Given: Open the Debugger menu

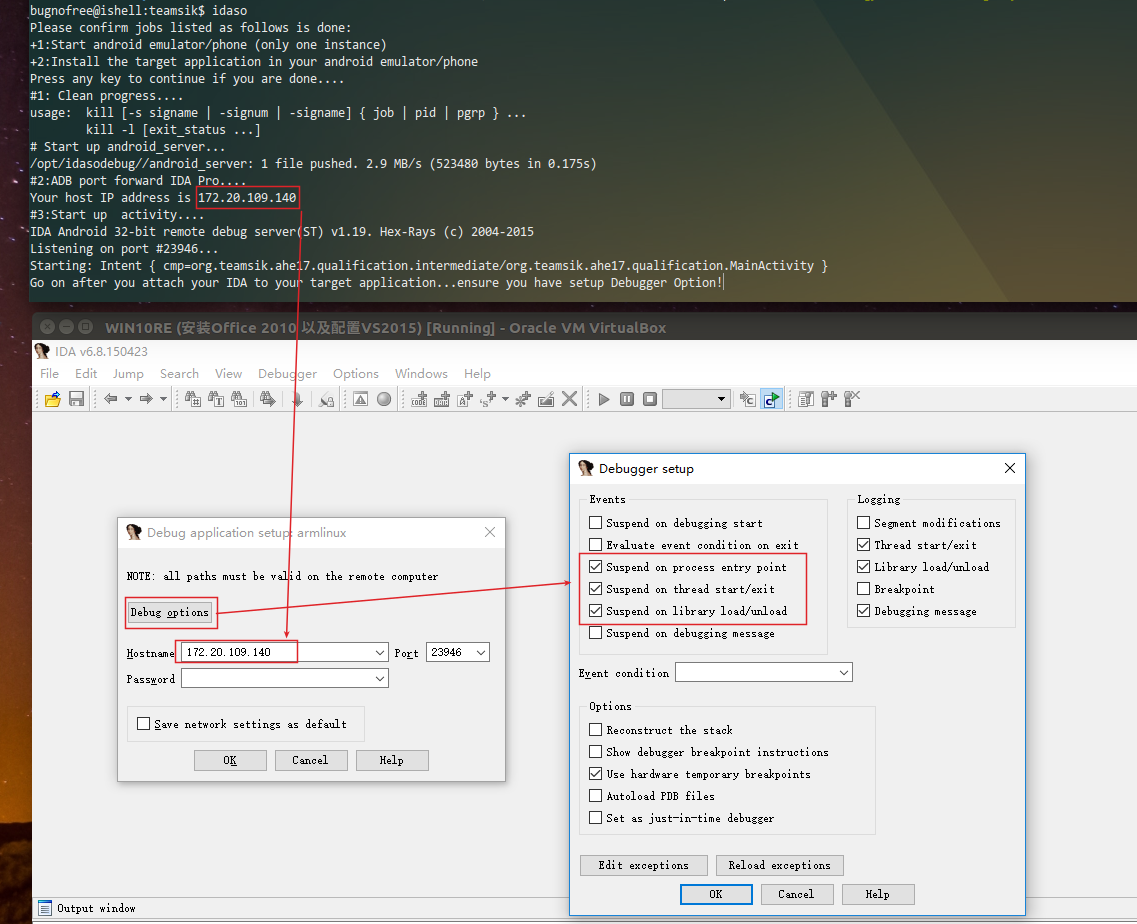Looking at the screenshot, I should point(287,374).
